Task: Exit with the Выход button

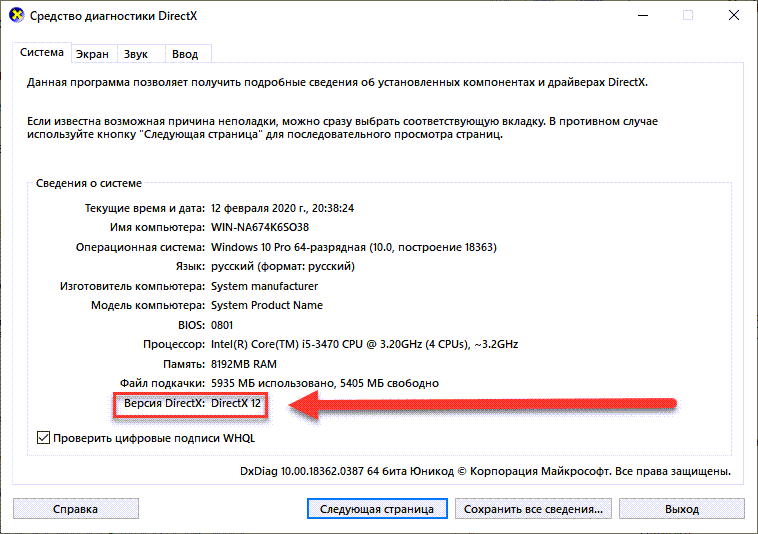Action: pyautogui.click(x=682, y=509)
